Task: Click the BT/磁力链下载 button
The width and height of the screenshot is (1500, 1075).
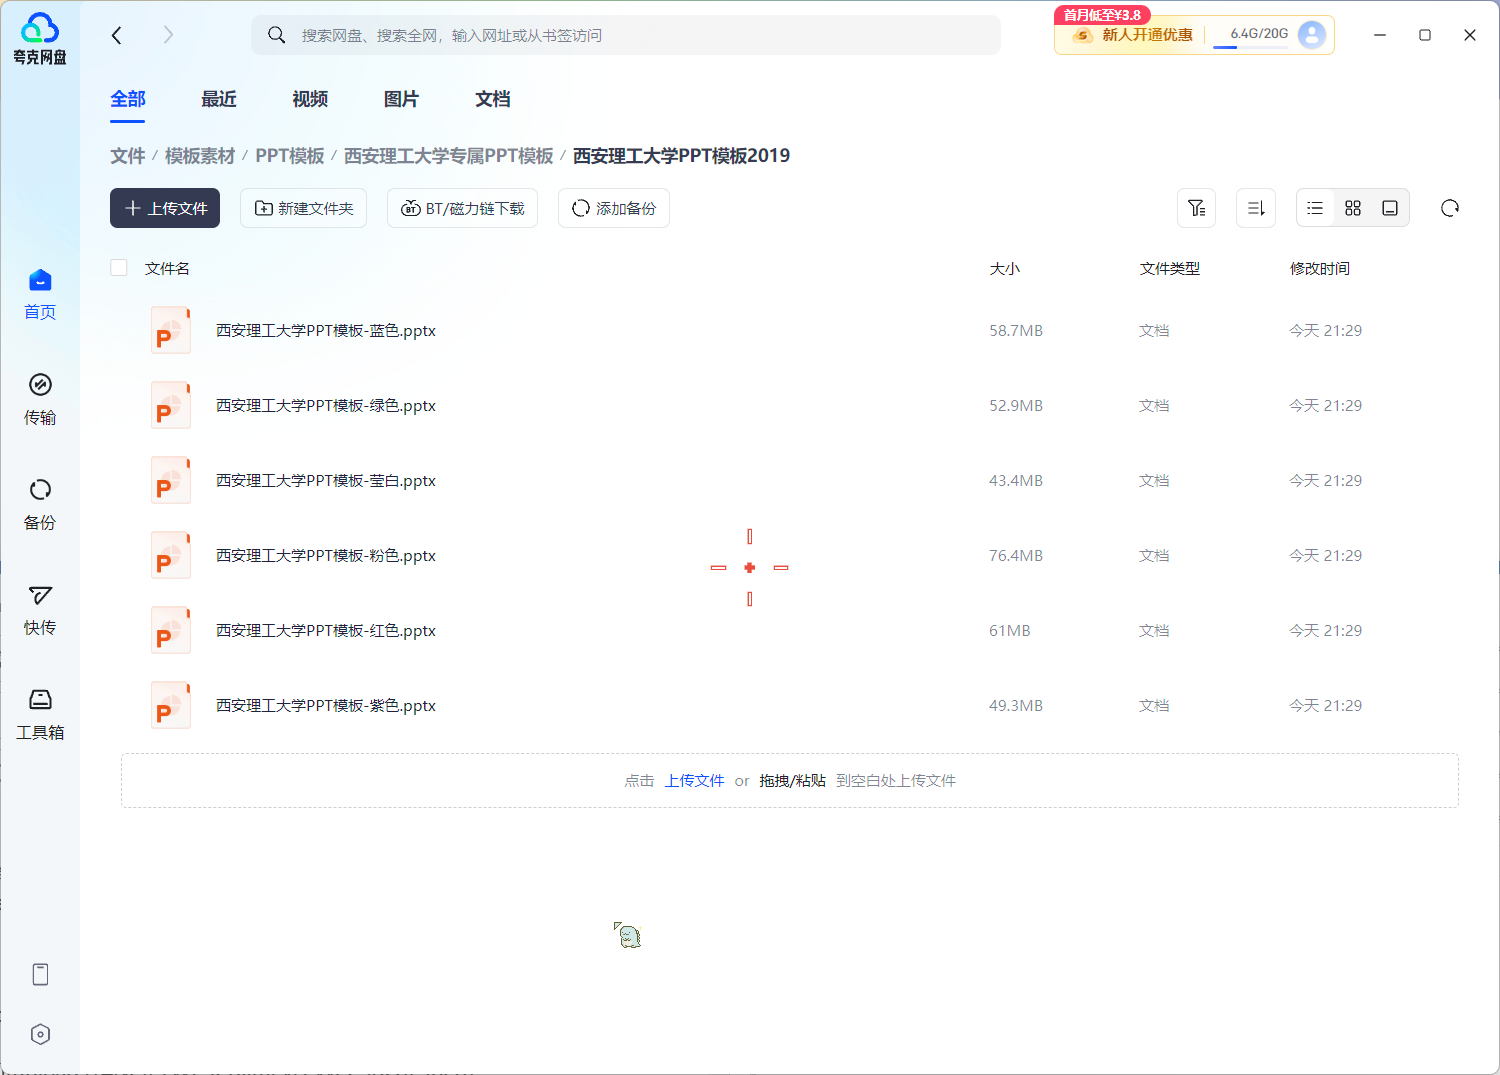Action: point(462,208)
